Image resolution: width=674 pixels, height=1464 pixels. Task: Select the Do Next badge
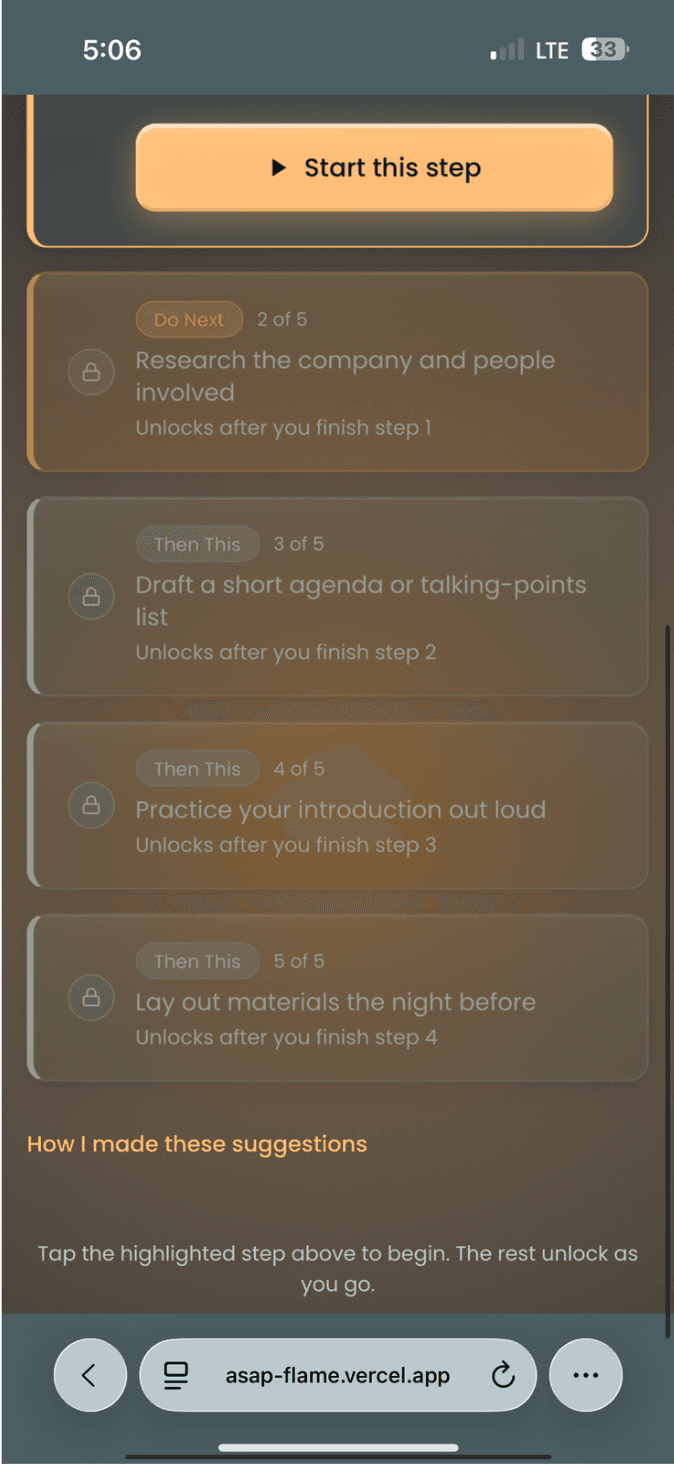(x=189, y=320)
